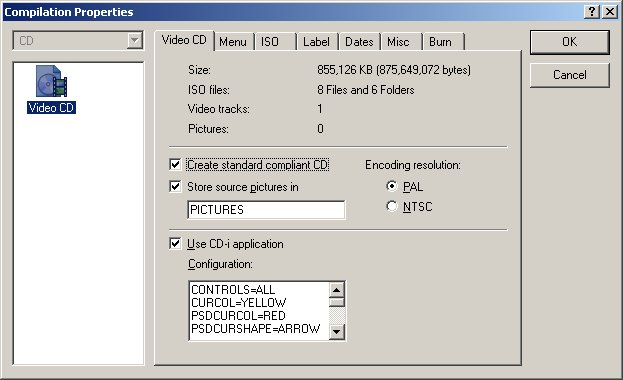The width and height of the screenshot is (623, 380).
Task: Toggle Create standard compliant CD checkbox
Action: point(175,165)
